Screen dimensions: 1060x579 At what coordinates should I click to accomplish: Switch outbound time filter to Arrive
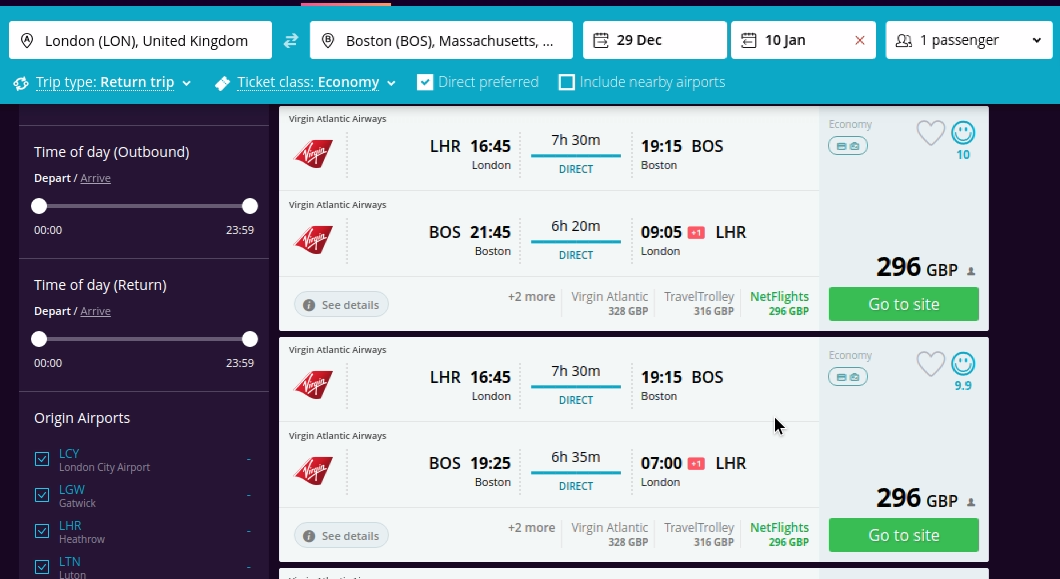(95, 178)
